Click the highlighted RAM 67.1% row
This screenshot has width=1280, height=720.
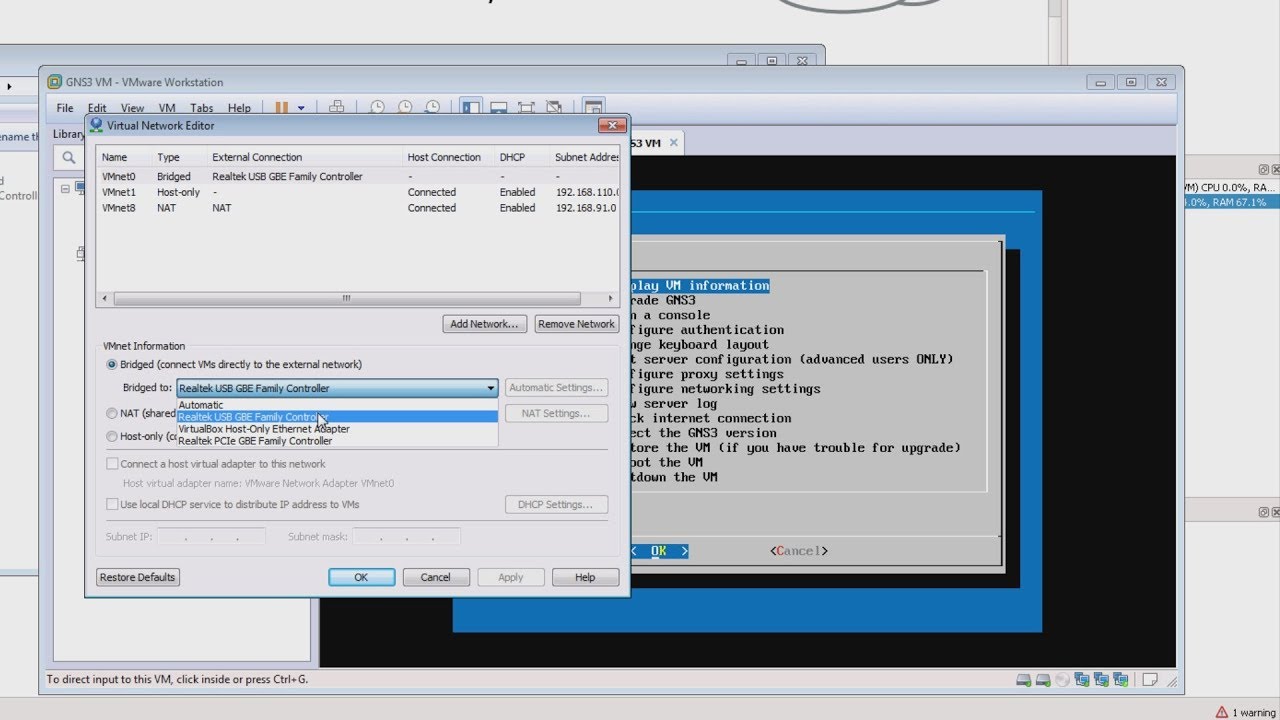1231,202
